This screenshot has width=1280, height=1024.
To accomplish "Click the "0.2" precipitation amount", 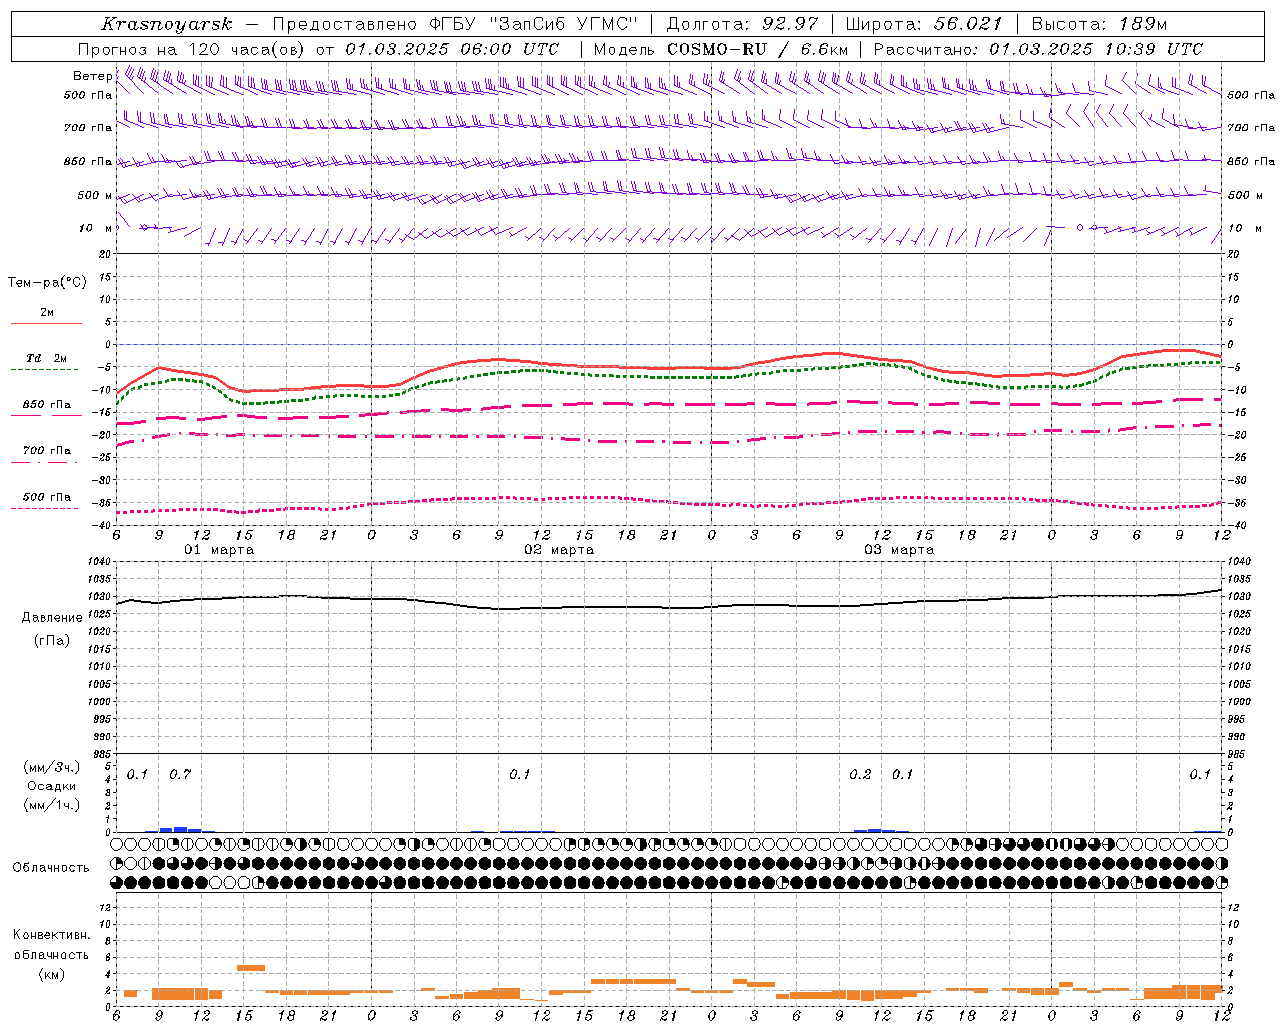I will 860,775.
